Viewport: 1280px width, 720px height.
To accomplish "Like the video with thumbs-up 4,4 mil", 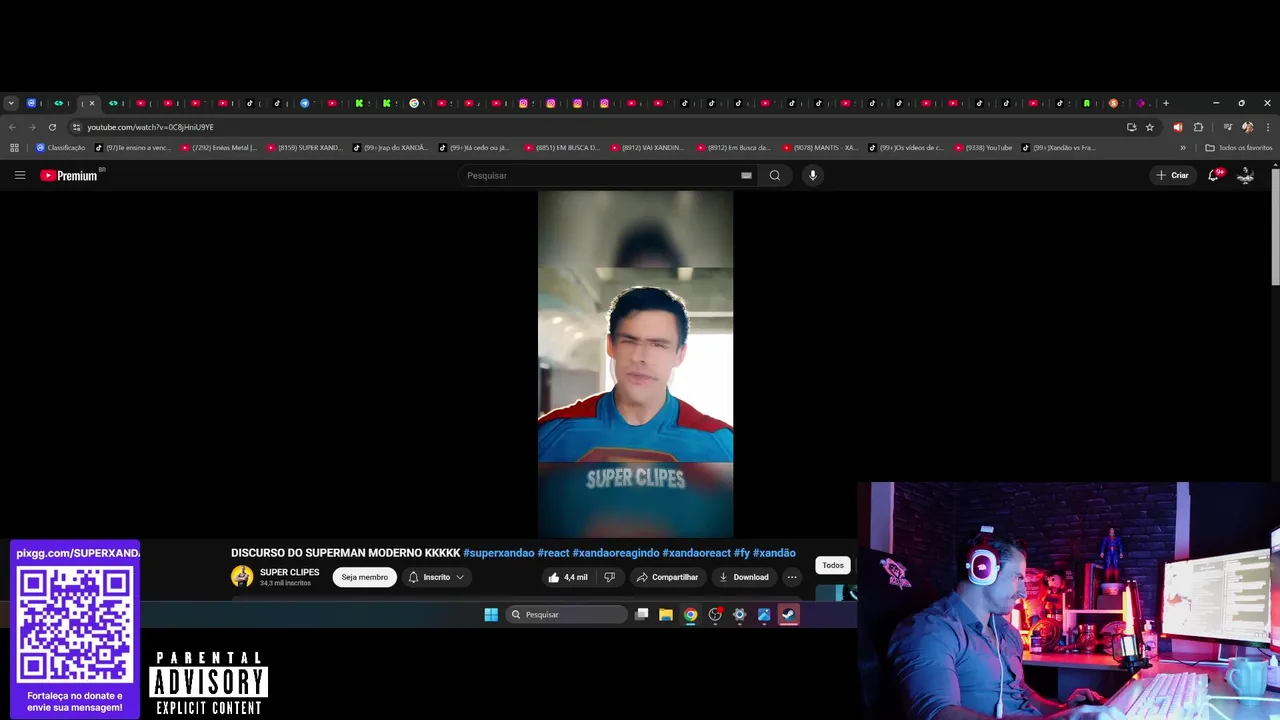I will [x=568, y=577].
